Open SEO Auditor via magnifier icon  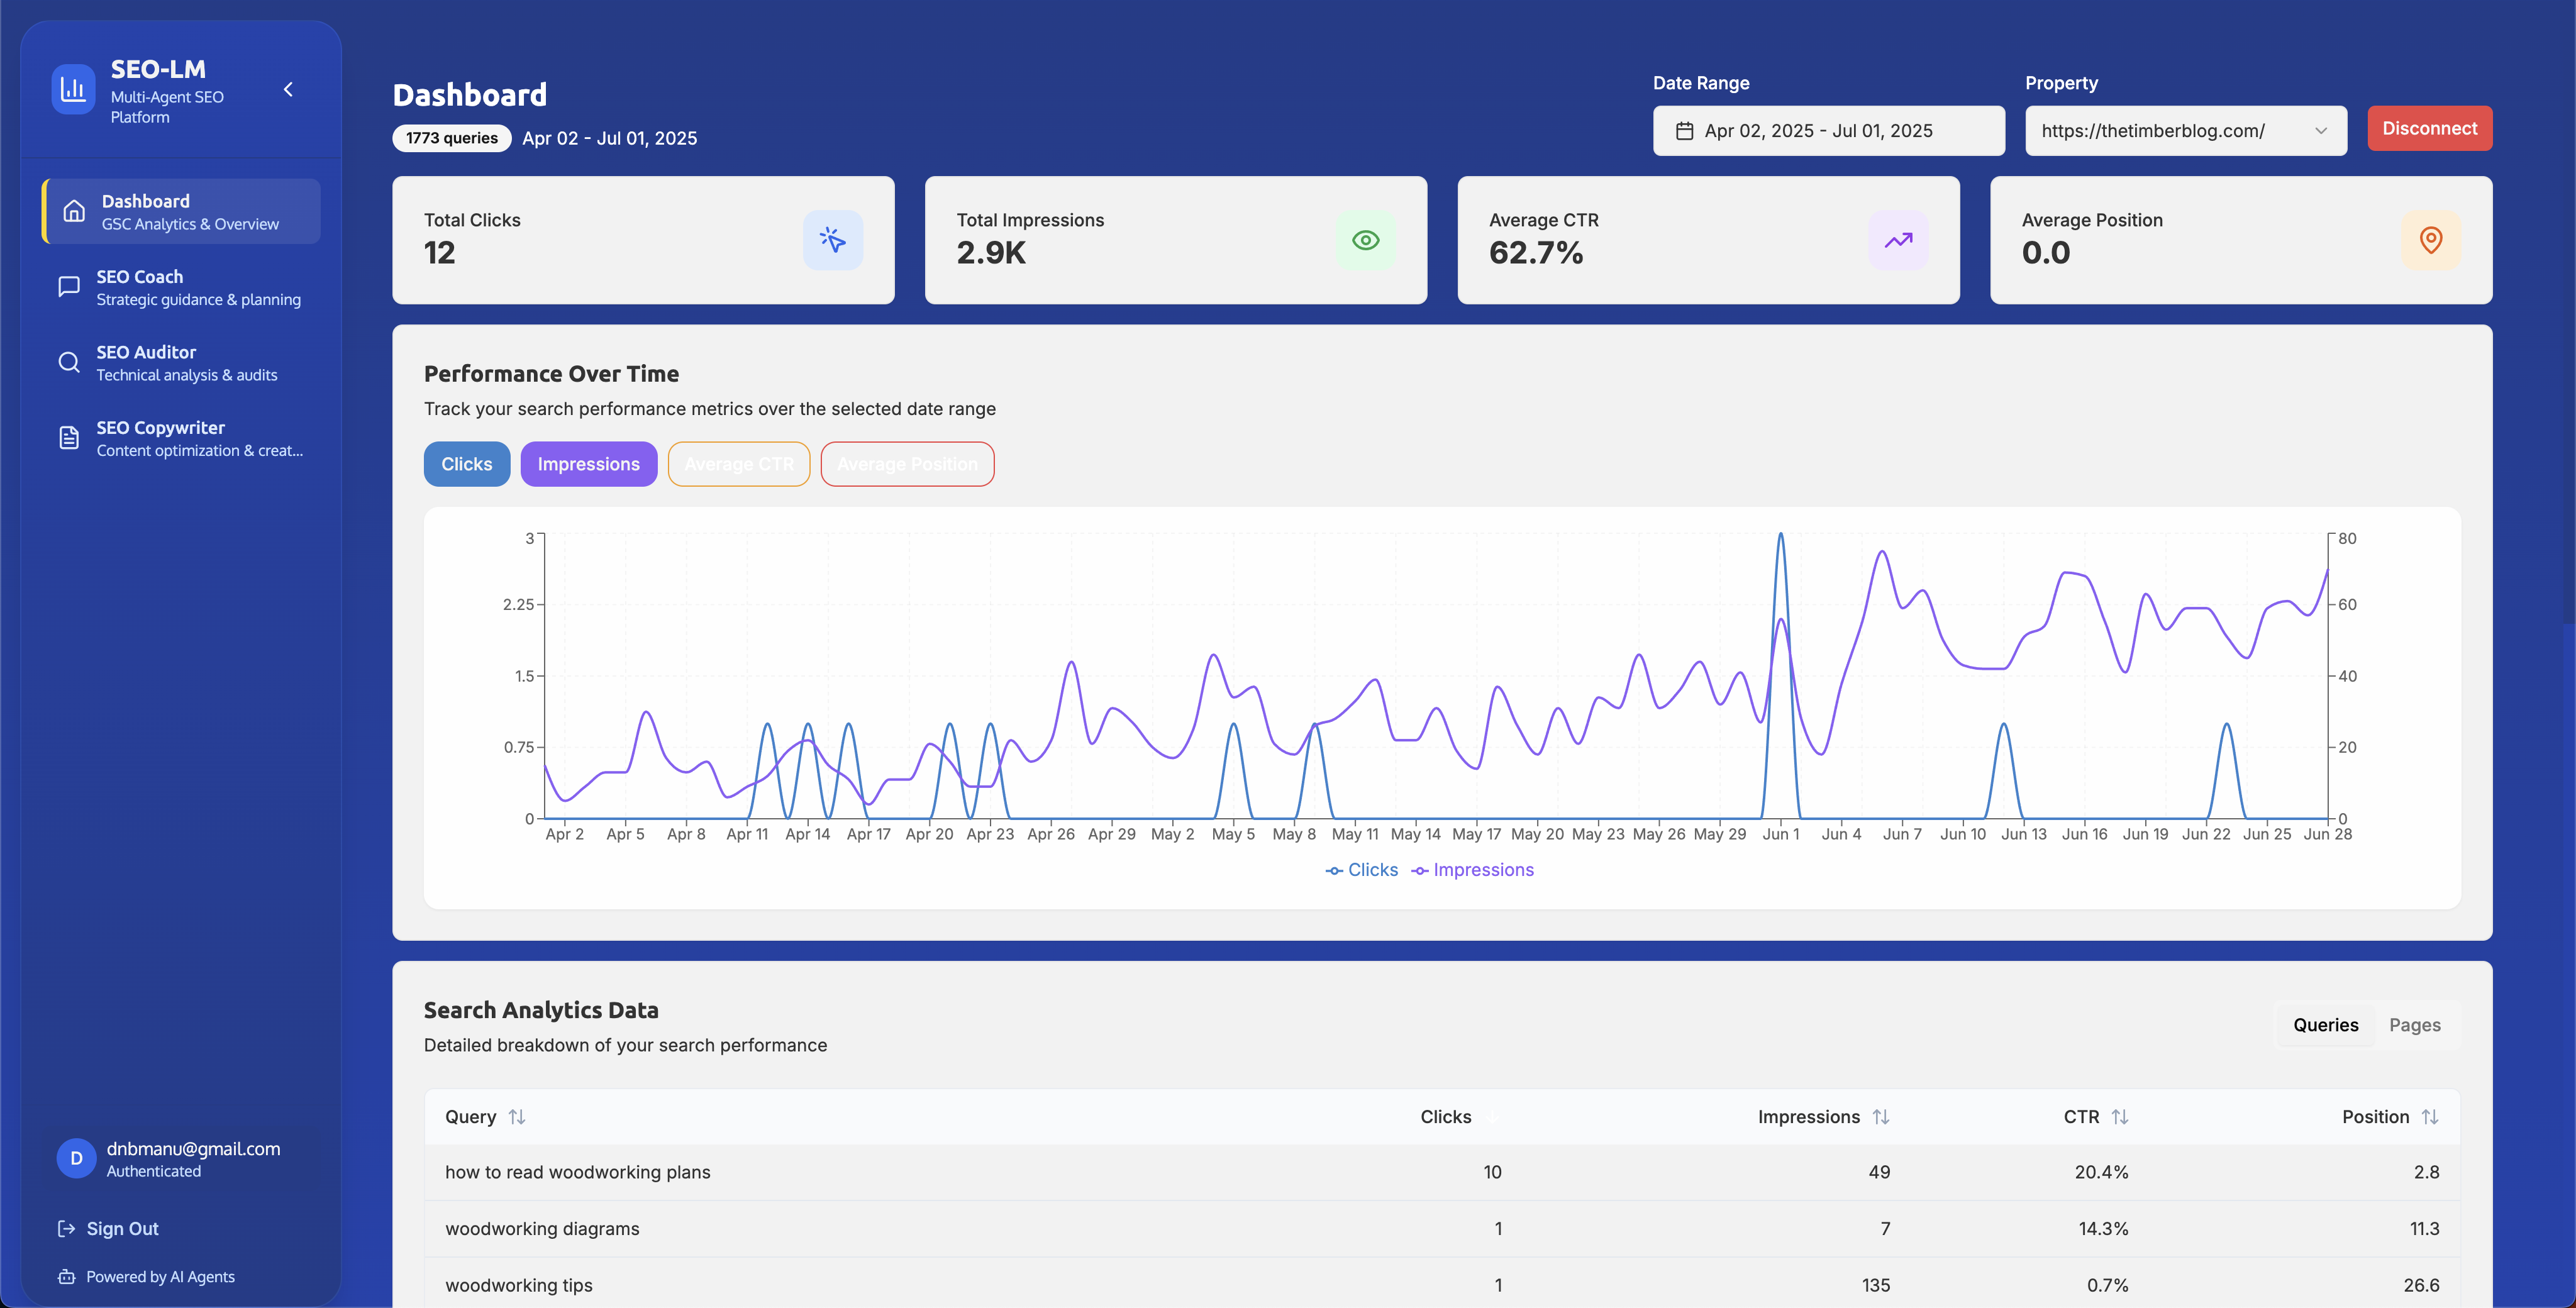[69, 363]
